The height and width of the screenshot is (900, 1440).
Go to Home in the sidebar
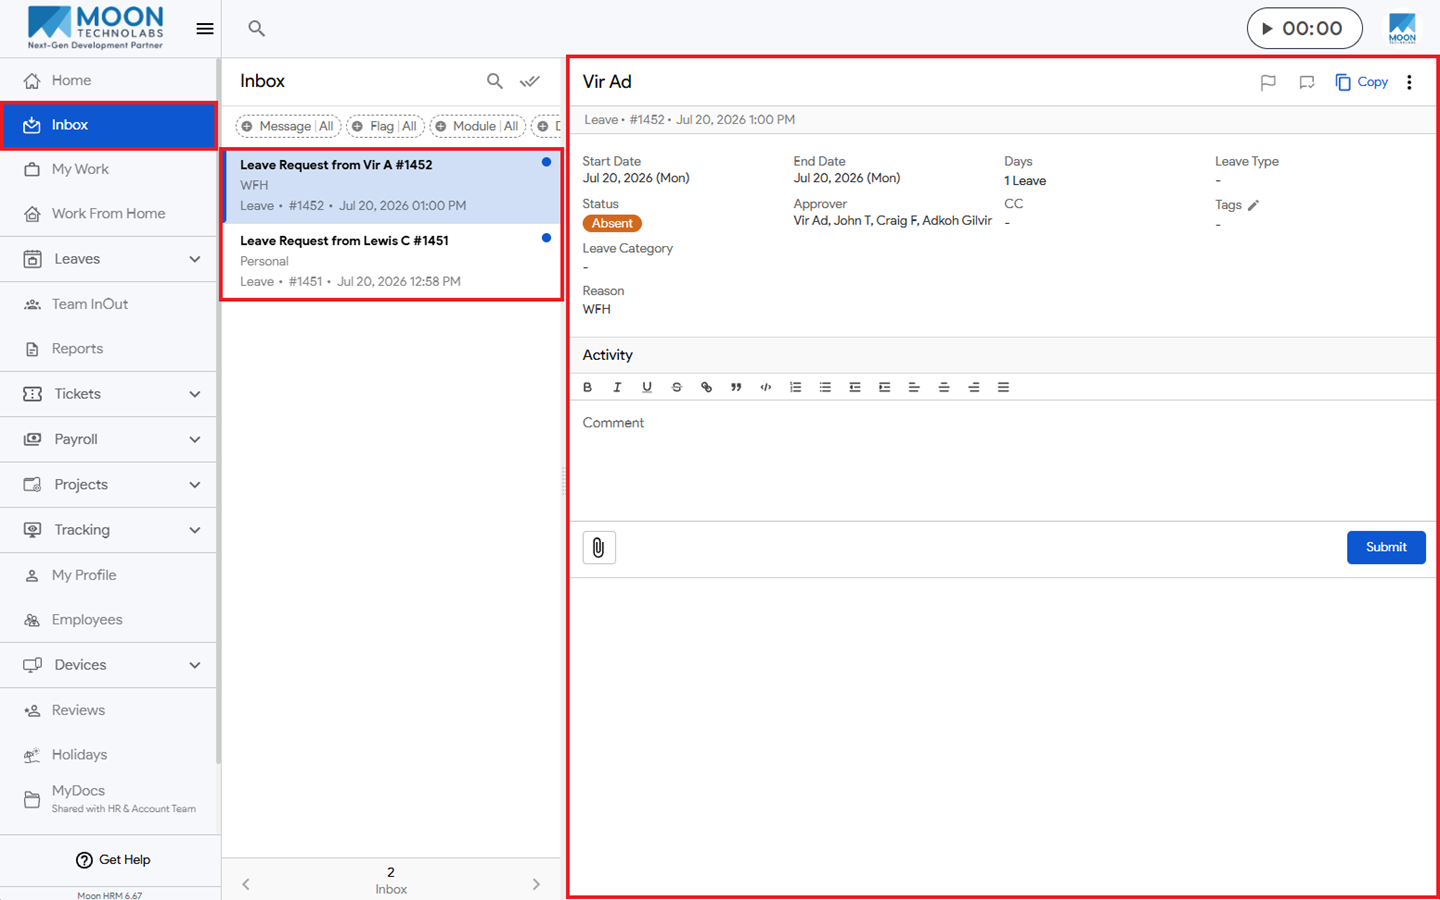(108, 80)
